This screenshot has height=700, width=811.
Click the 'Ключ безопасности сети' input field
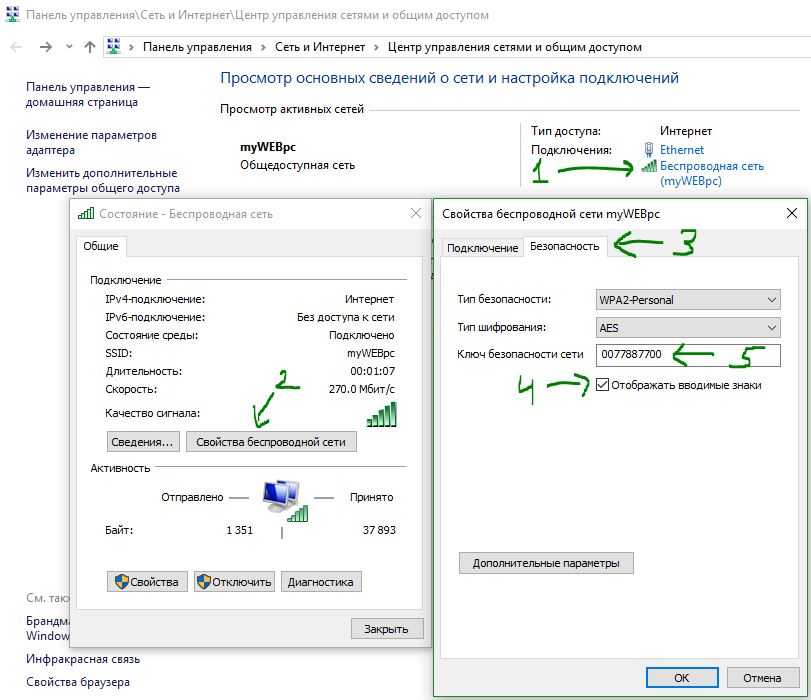688,355
